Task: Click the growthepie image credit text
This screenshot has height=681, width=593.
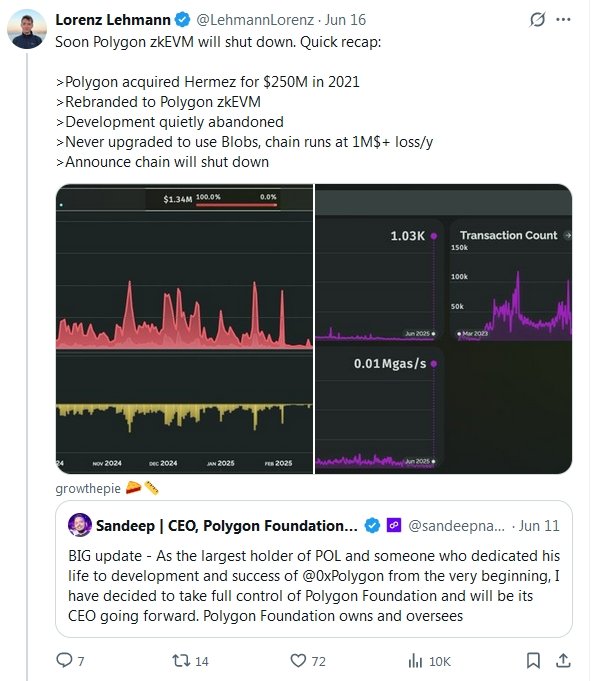Action: click(x=88, y=489)
